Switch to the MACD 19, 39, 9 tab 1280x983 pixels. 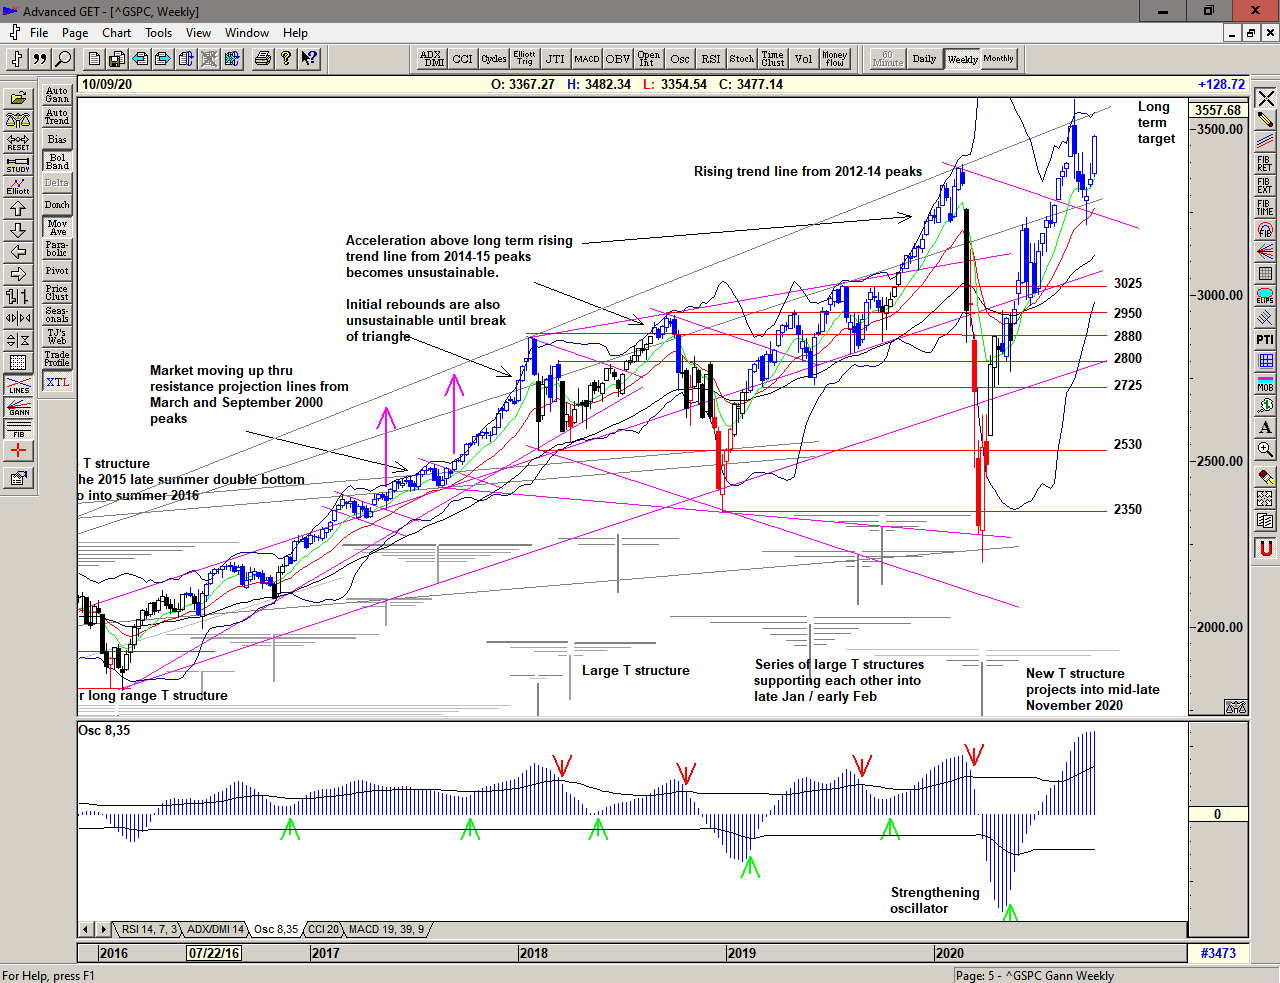(x=386, y=929)
